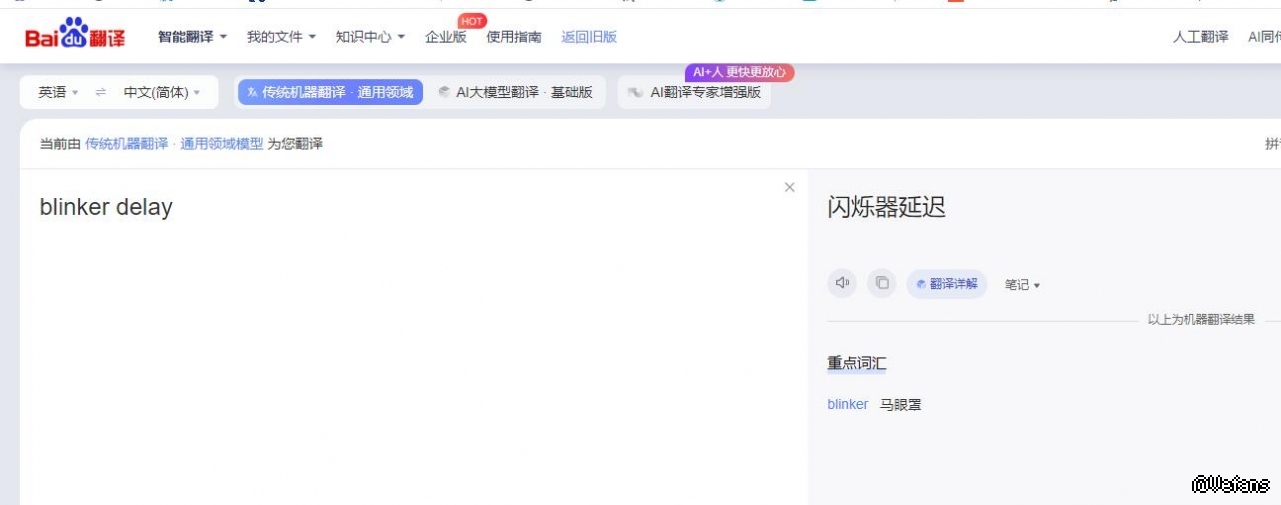Click the 以上为机器翻译结果 notice
Image resolution: width=1281 pixels, height=505 pixels.
(x=1201, y=320)
